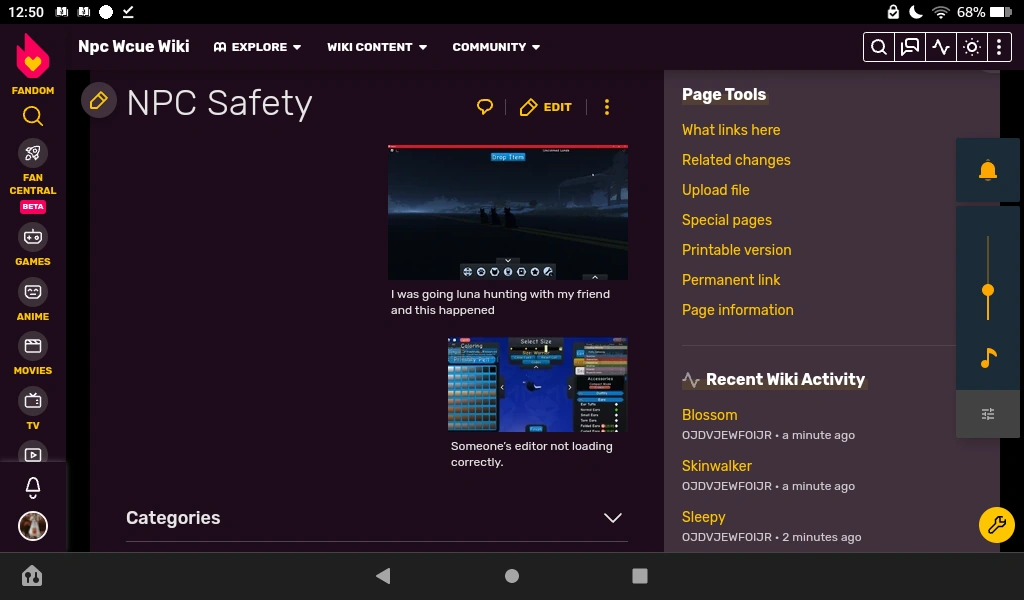Viewport: 1024px width, 600px height.
Task: Toggle light/dark theme sun icon
Action: pos(971,47)
